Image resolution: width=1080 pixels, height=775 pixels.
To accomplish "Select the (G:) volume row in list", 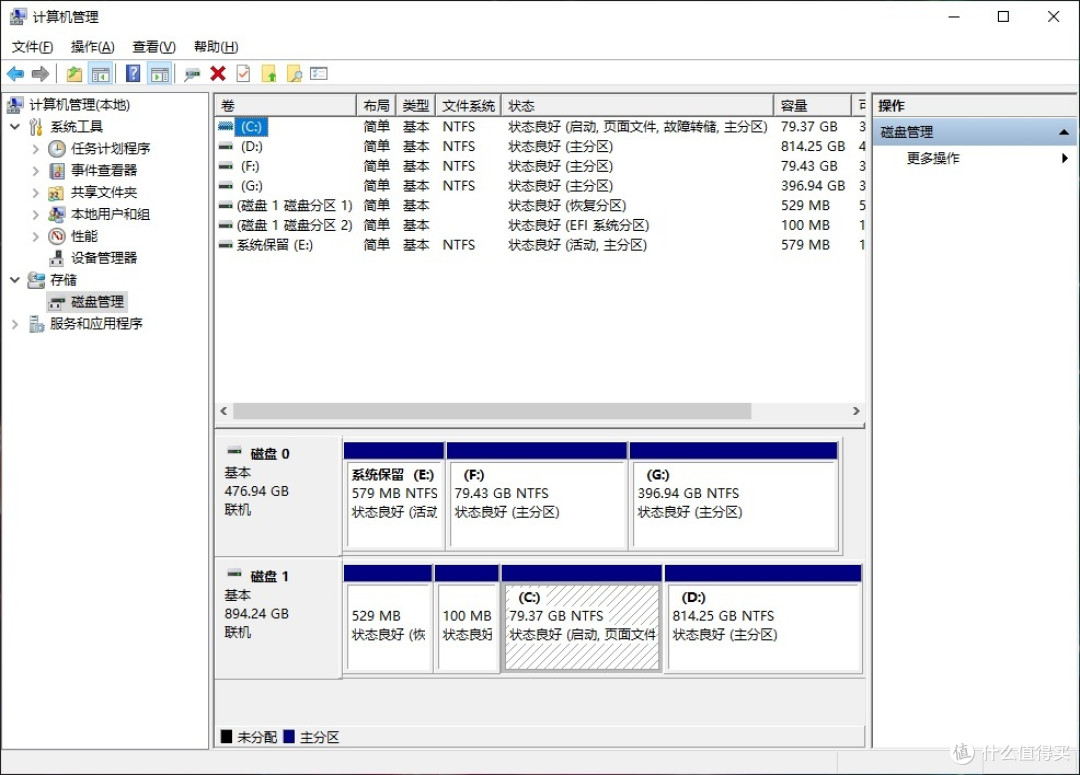I will [x=541, y=186].
